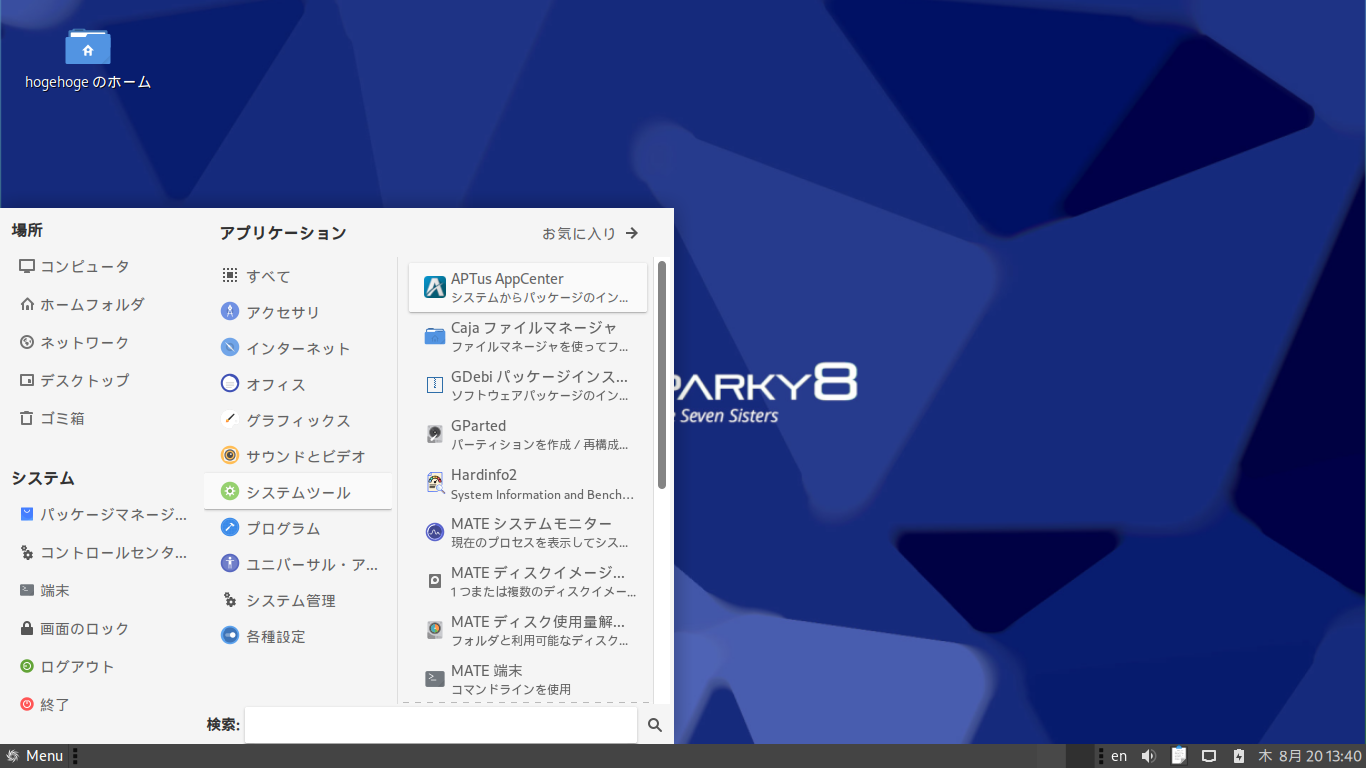This screenshot has height=768, width=1366.
Task: Click the コンピュータ monitor icon
Action: pyautogui.click(x=27, y=266)
